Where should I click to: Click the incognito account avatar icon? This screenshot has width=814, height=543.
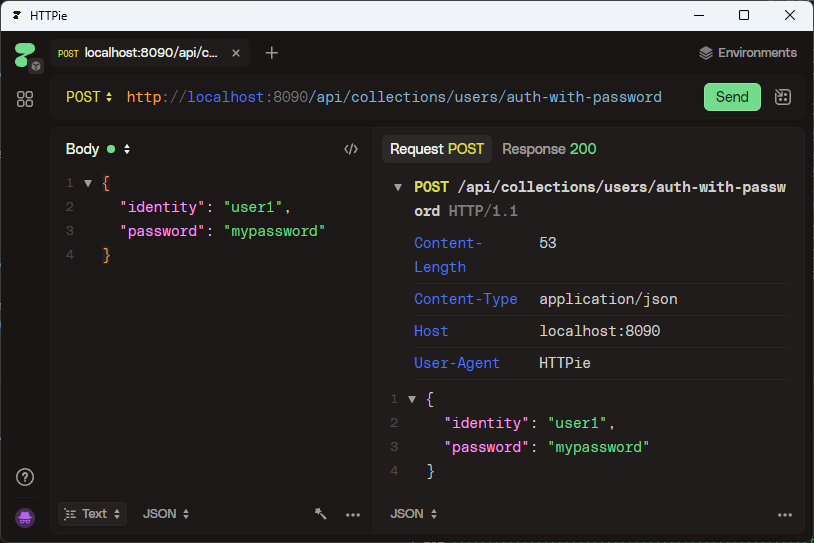(25, 517)
